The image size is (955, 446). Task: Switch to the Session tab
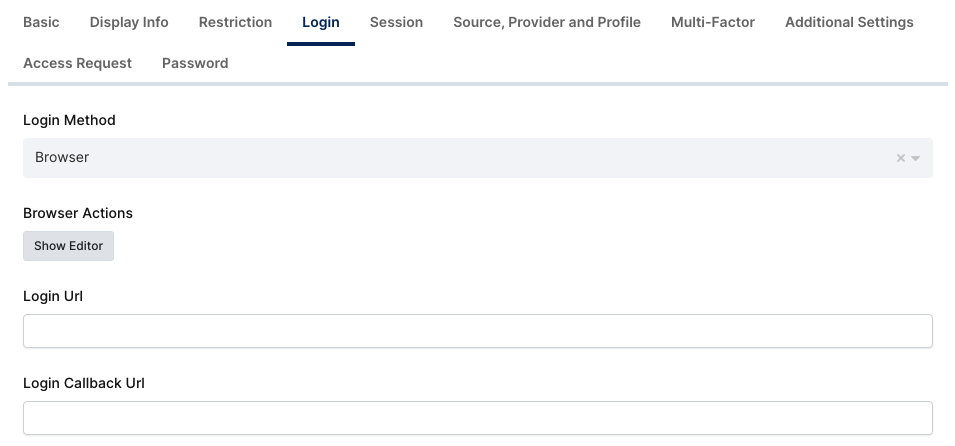point(396,22)
